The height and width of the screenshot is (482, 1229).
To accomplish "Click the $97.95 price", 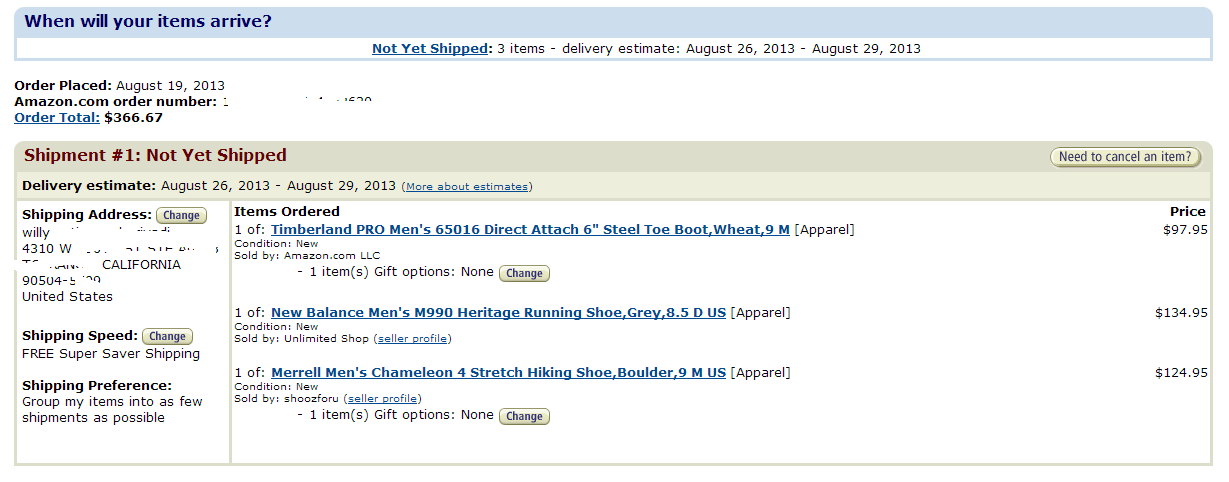I will (1185, 229).
